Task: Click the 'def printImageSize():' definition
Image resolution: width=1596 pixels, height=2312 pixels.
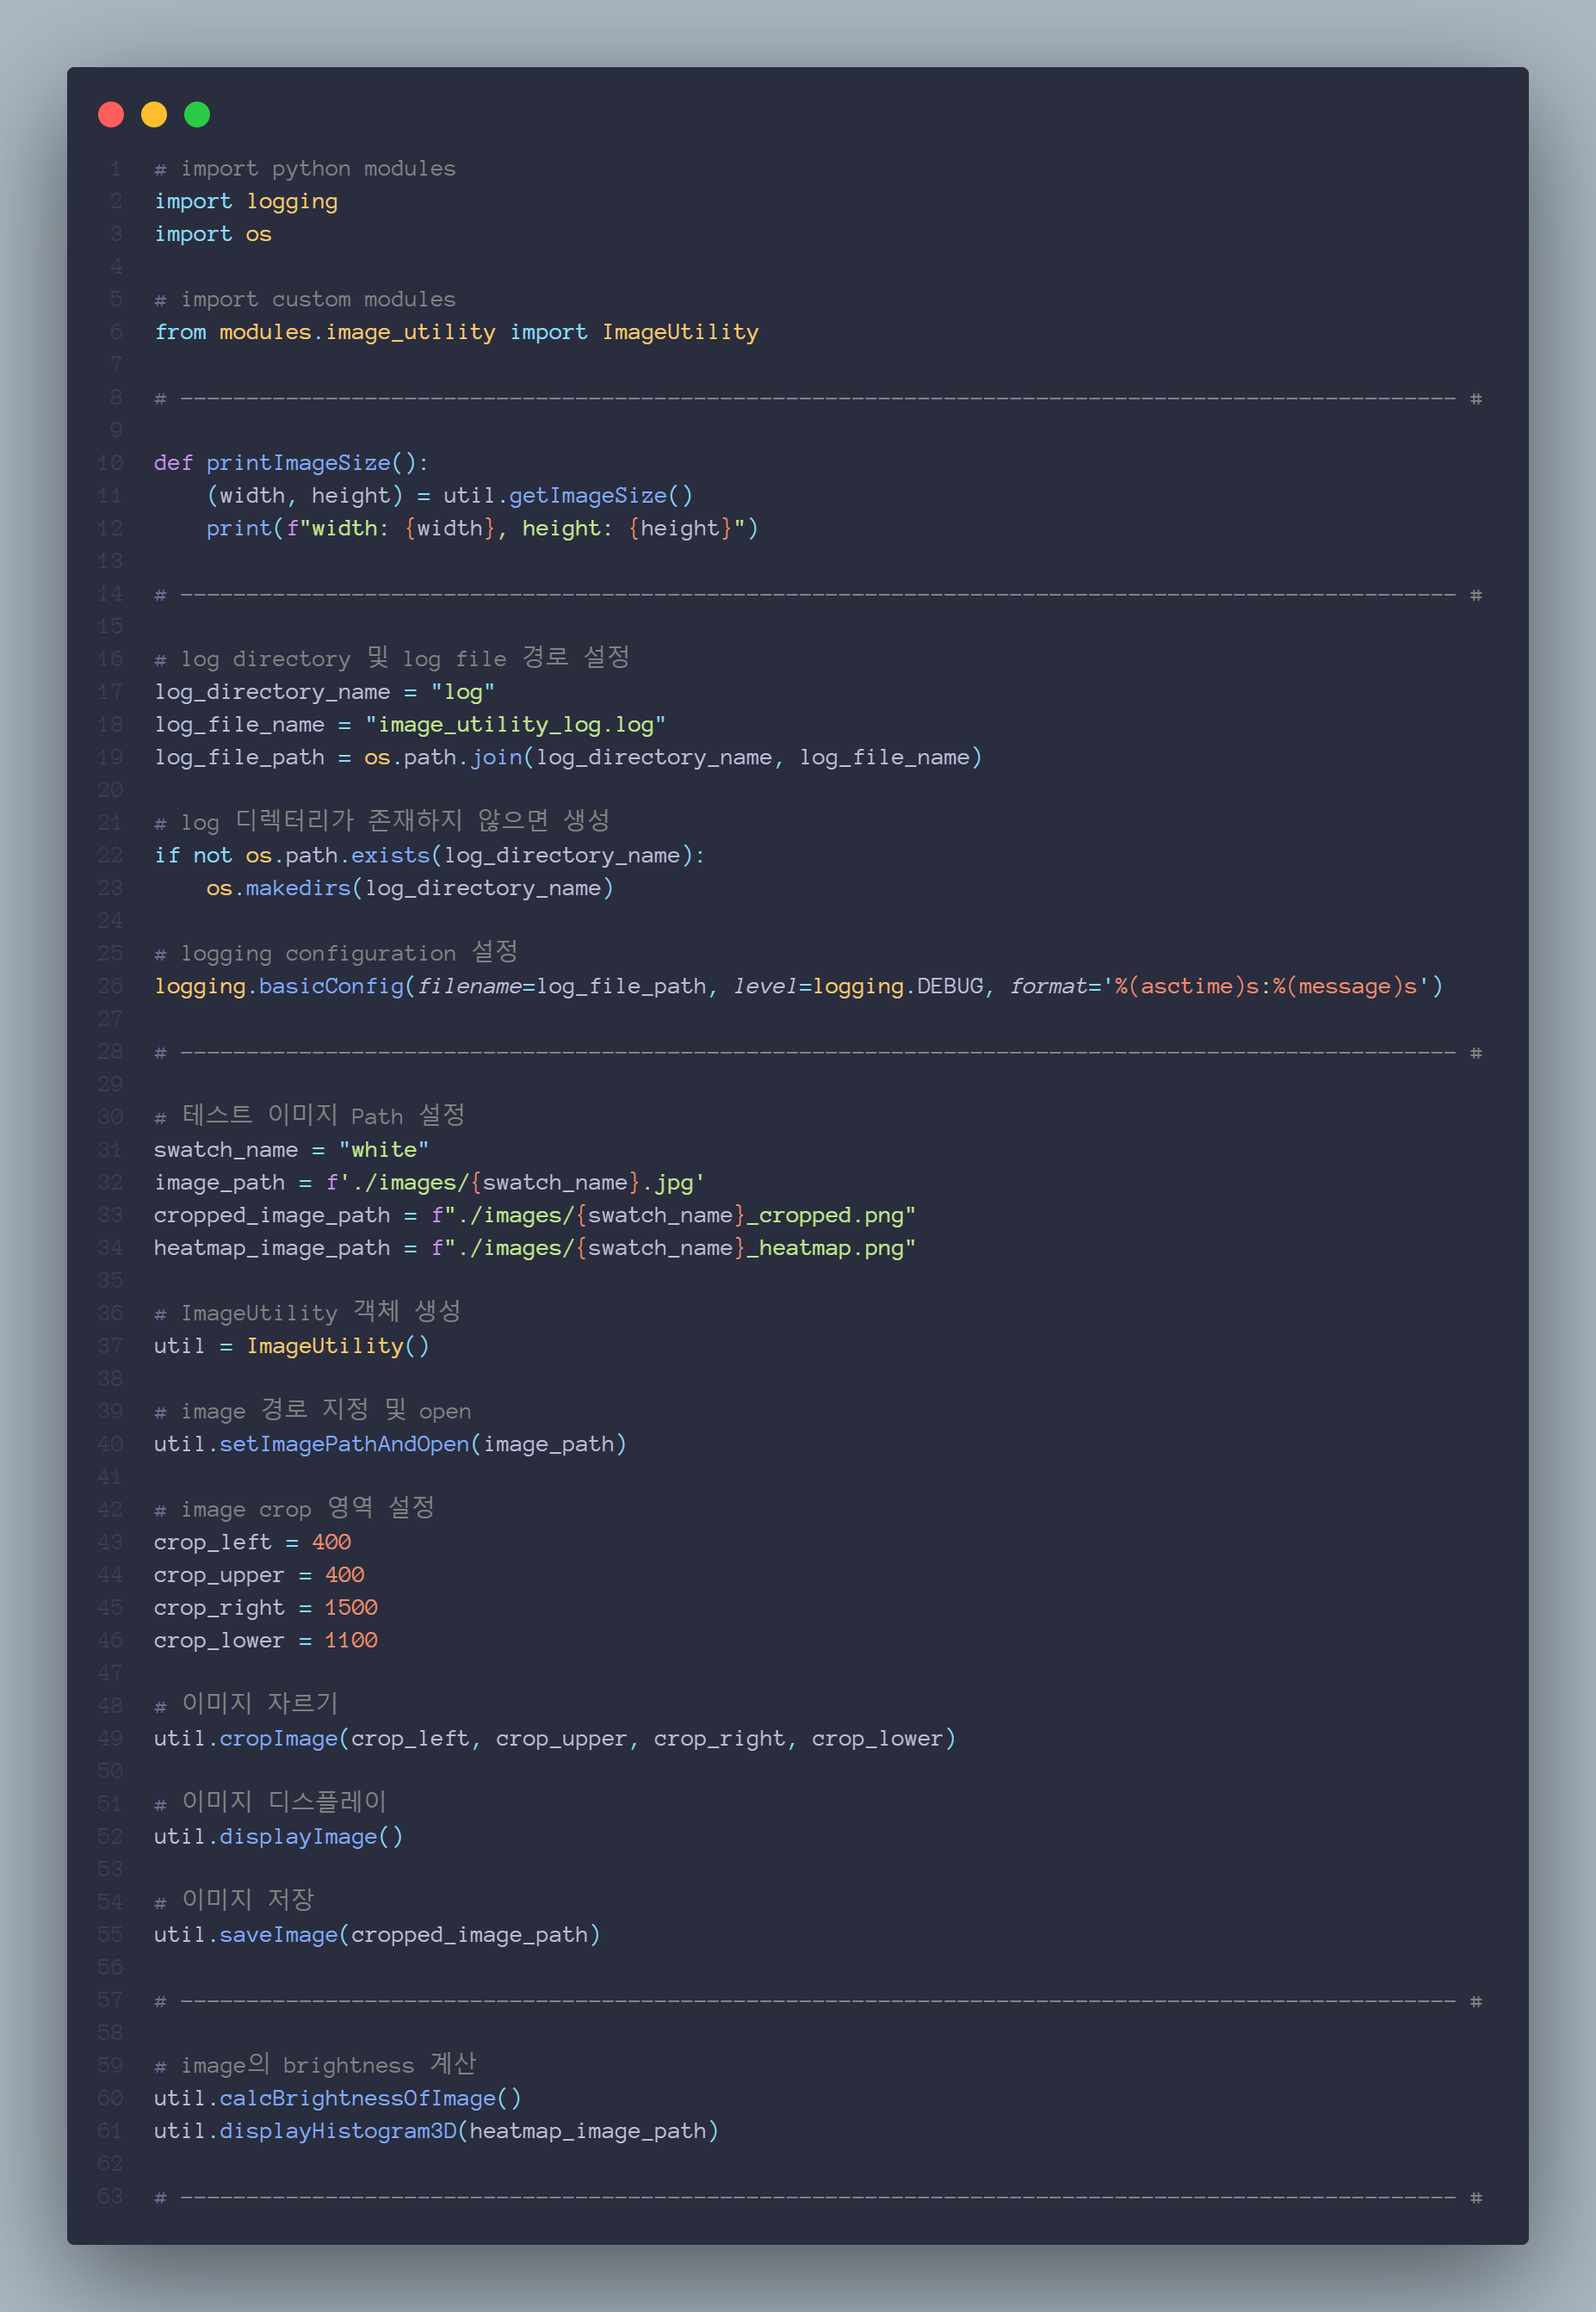Action: (291, 463)
